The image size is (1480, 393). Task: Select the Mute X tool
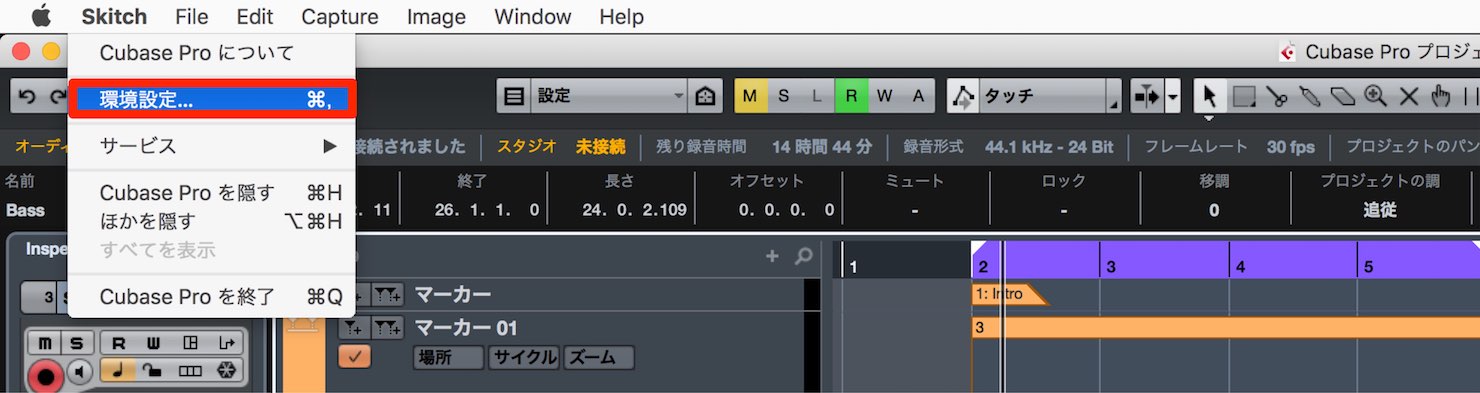point(1409,96)
